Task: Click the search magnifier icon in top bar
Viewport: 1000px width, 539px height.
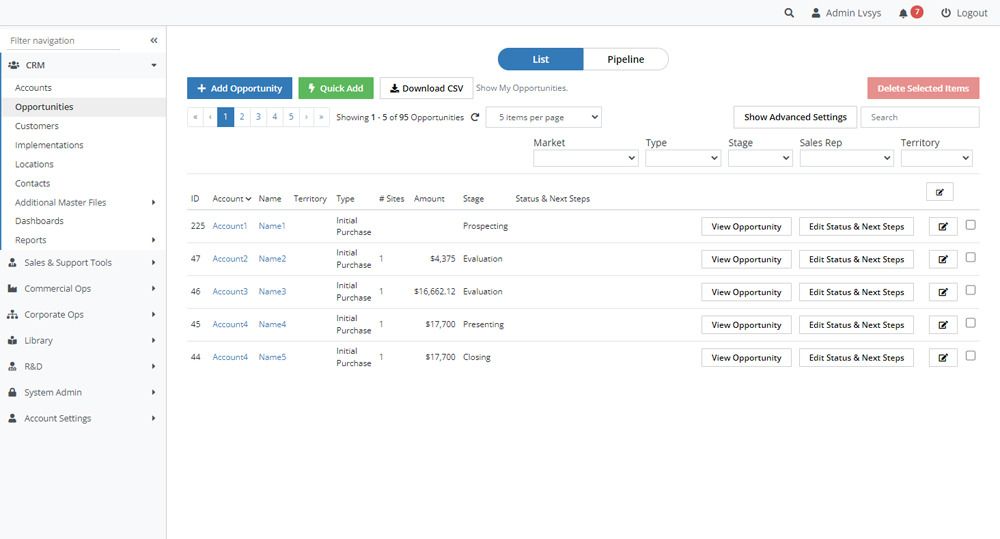Action: click(x=789, y=13)
